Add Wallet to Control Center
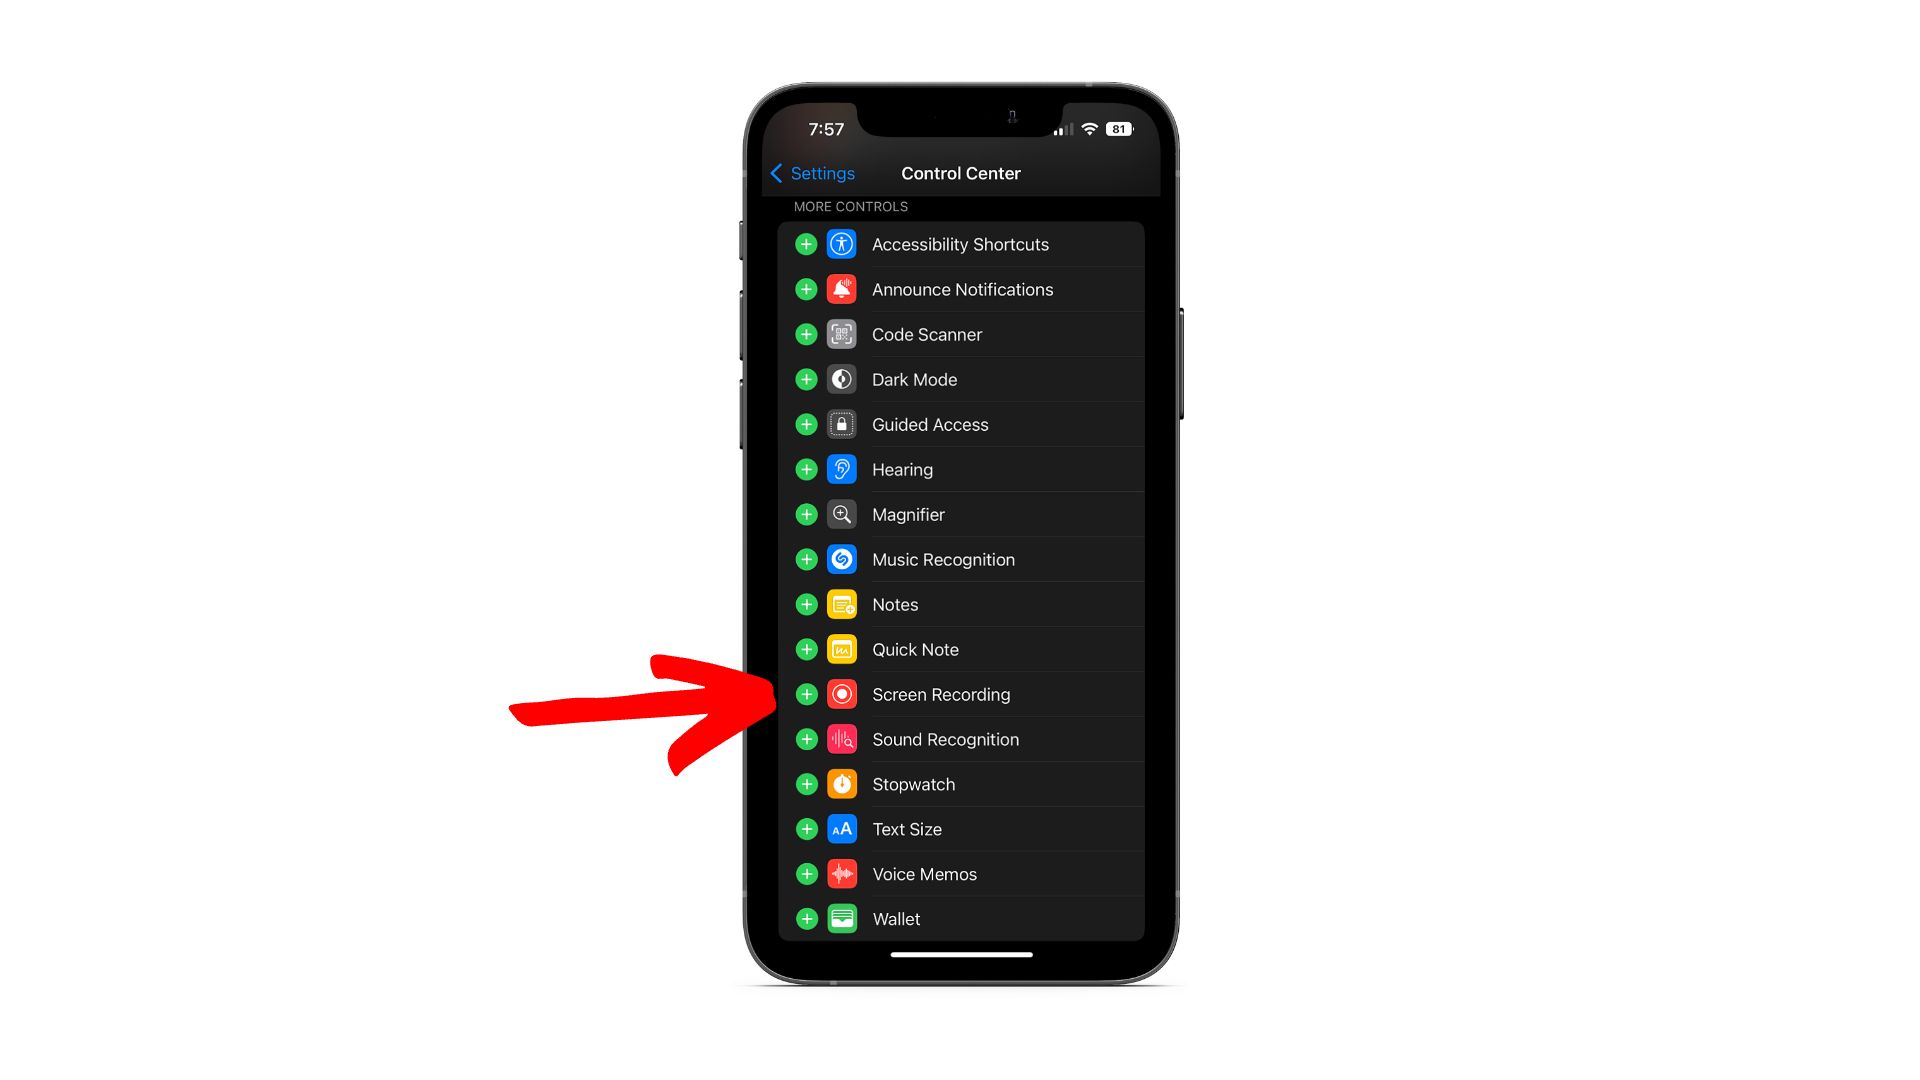This screenshot has height=1080, width=1920. pos(804,919)
